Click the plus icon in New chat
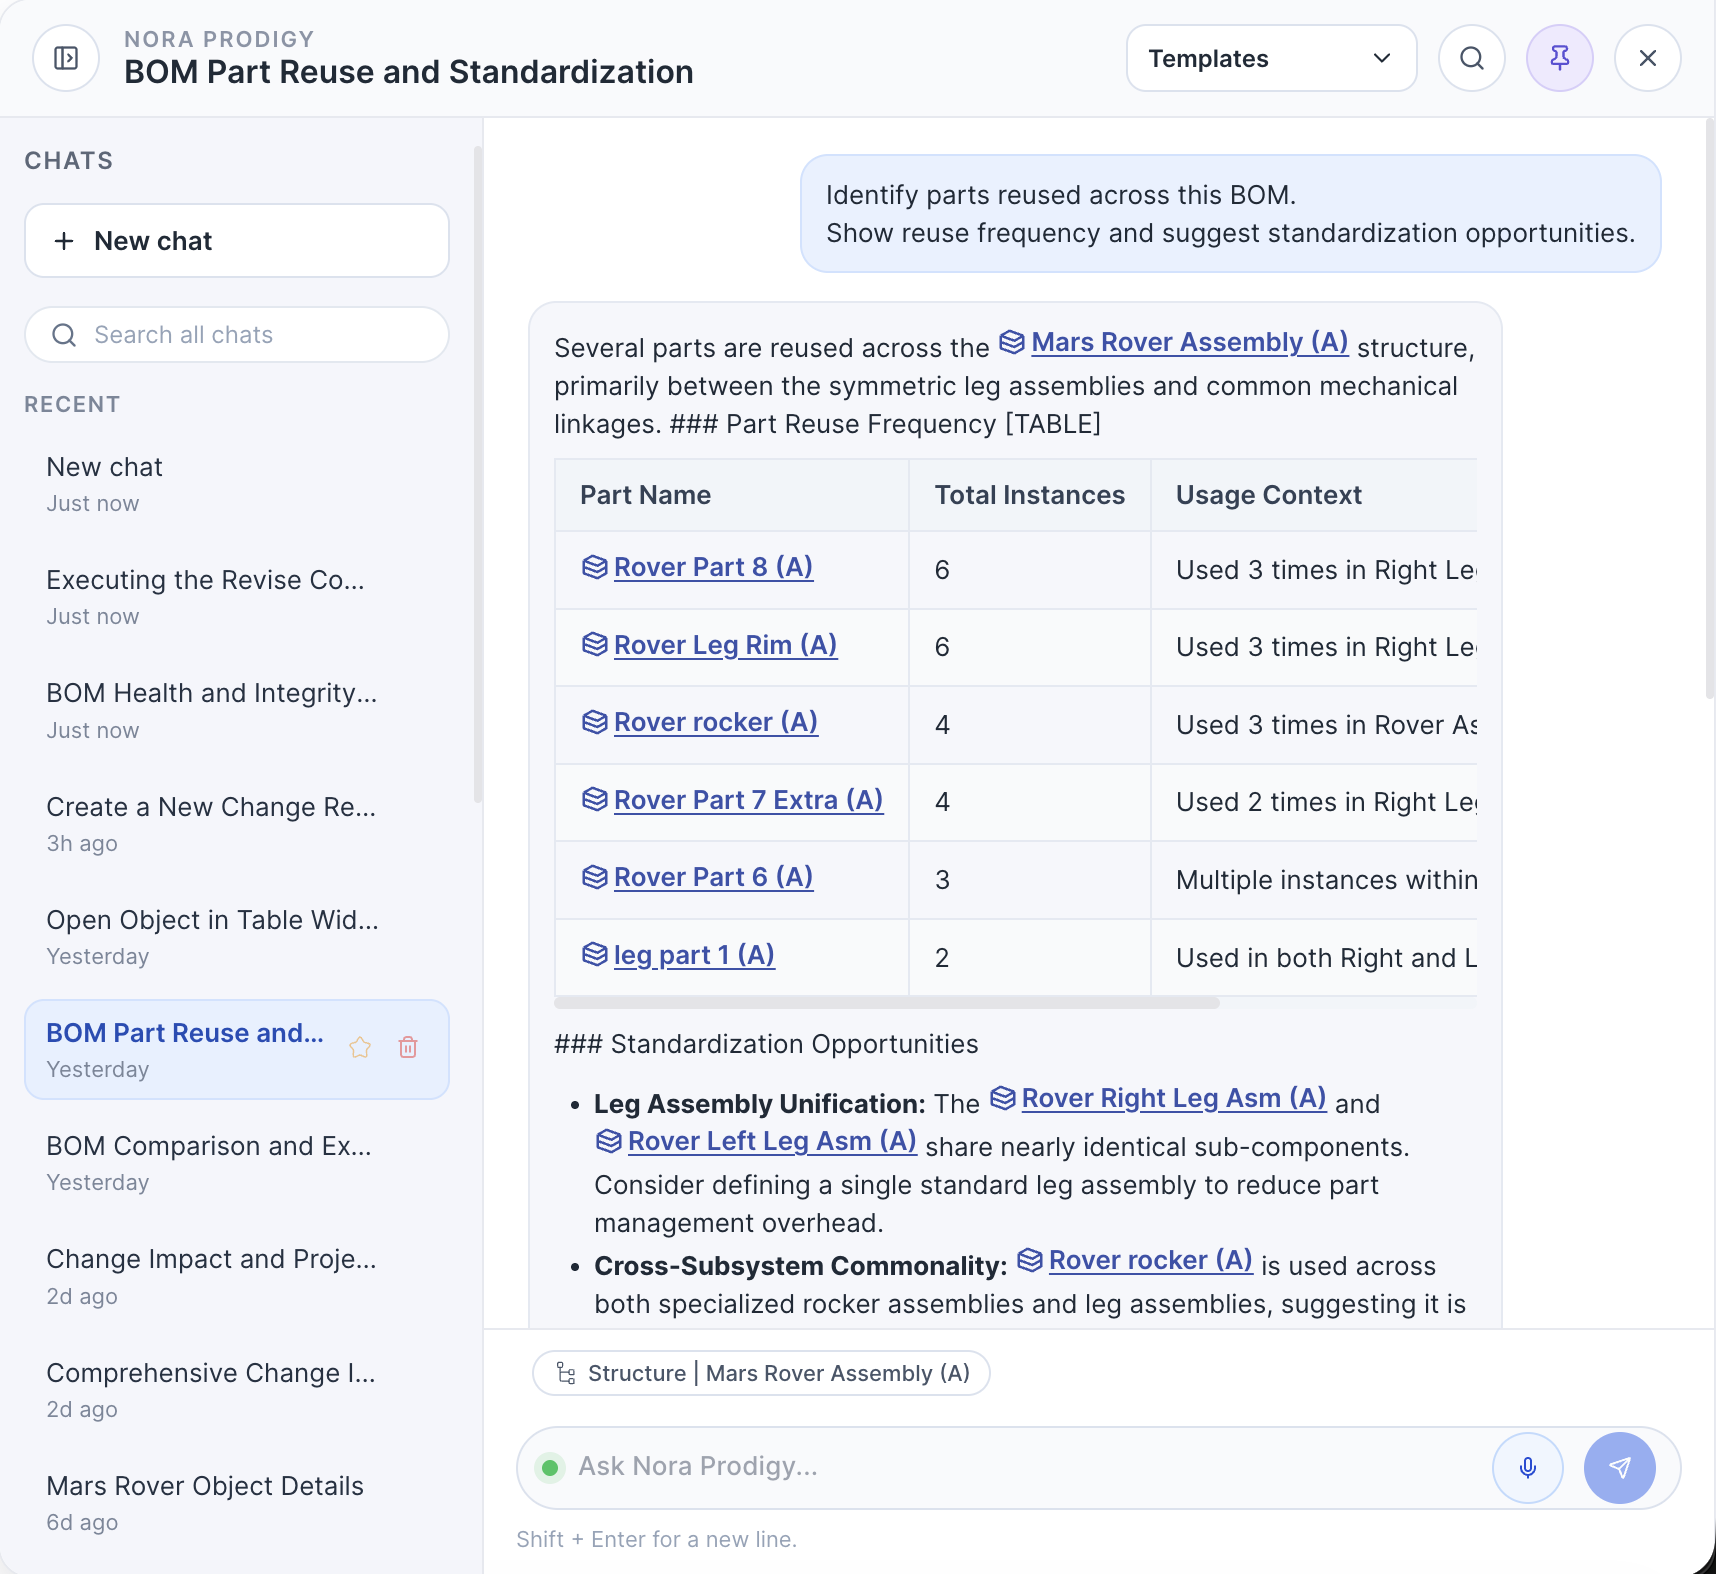Screen dimensions: 1716x1574 tap(64, 241)
